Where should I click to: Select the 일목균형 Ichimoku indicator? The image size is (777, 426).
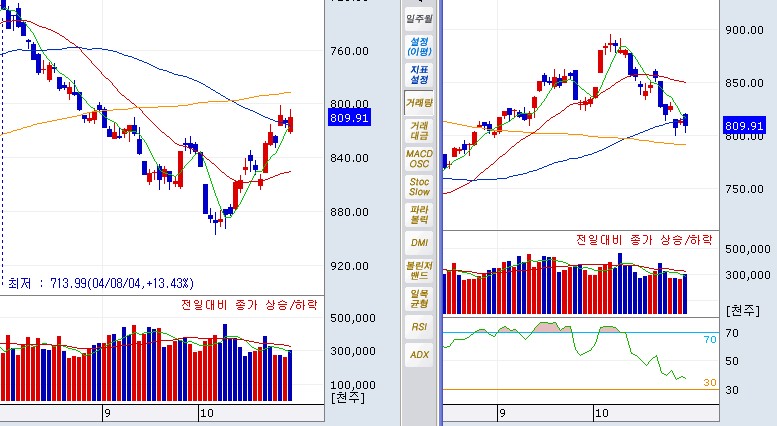click(419, 298)
